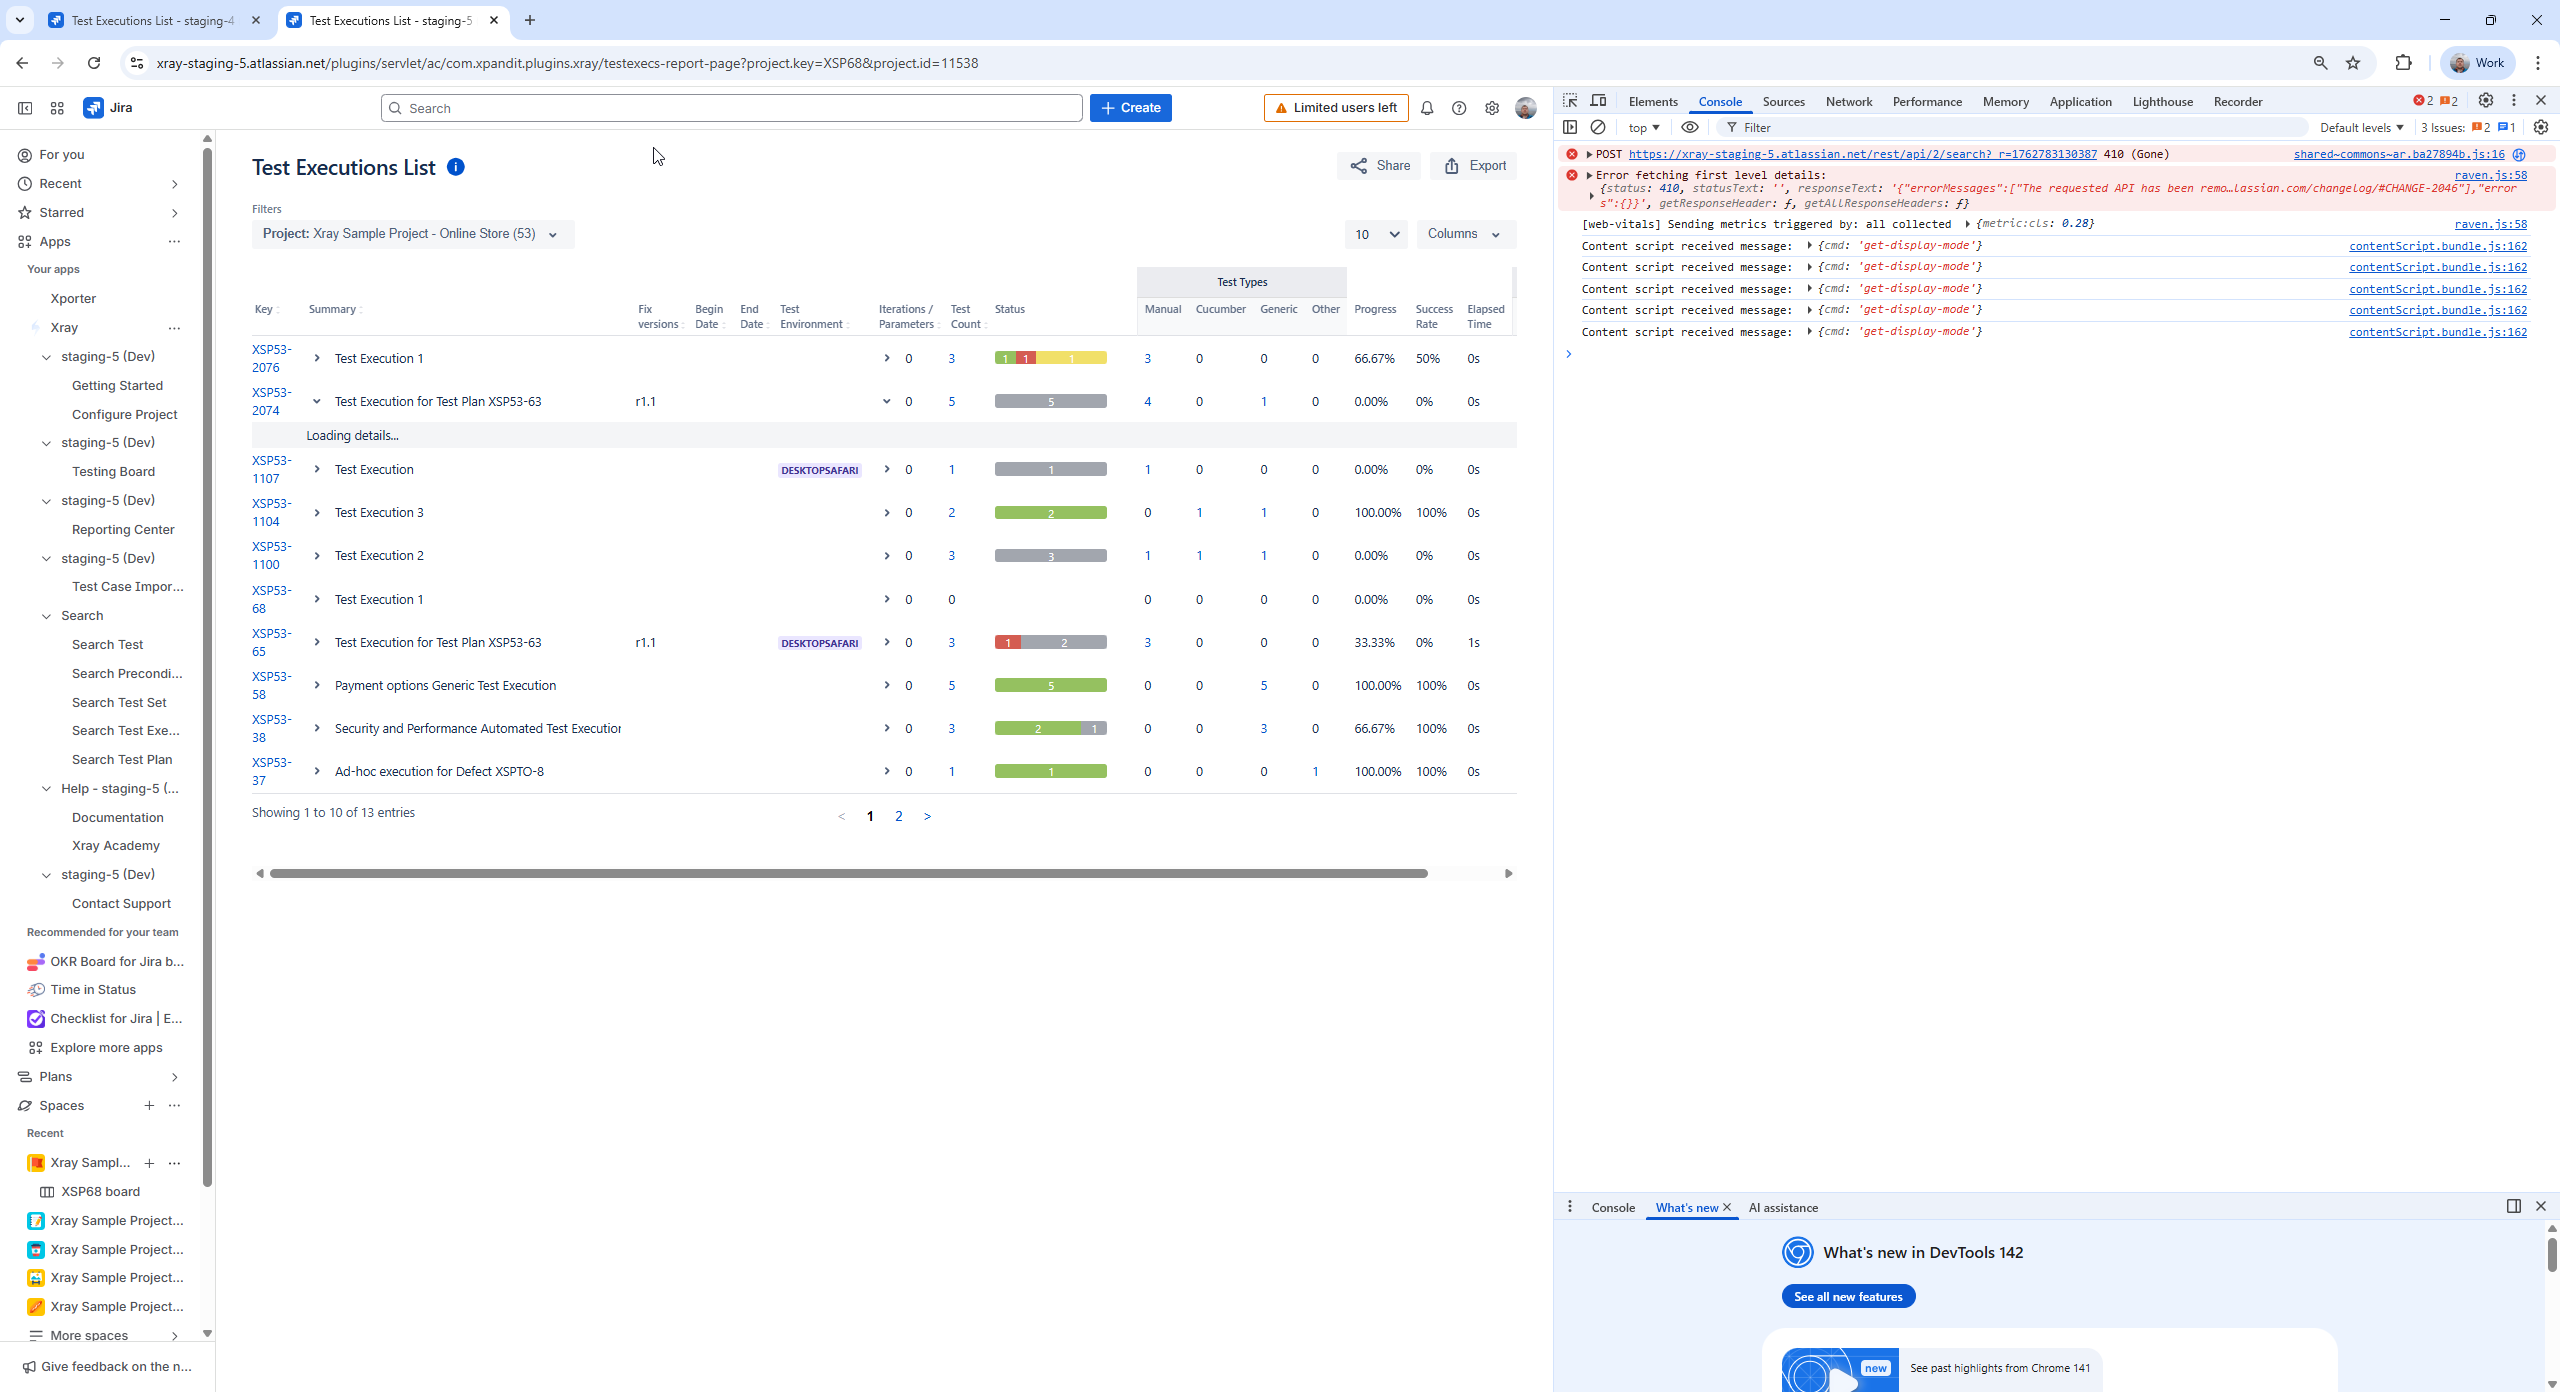Expand the Test Execution 3 row
This screenshot has width=2560, height=1392.
(x=317, y=513)
